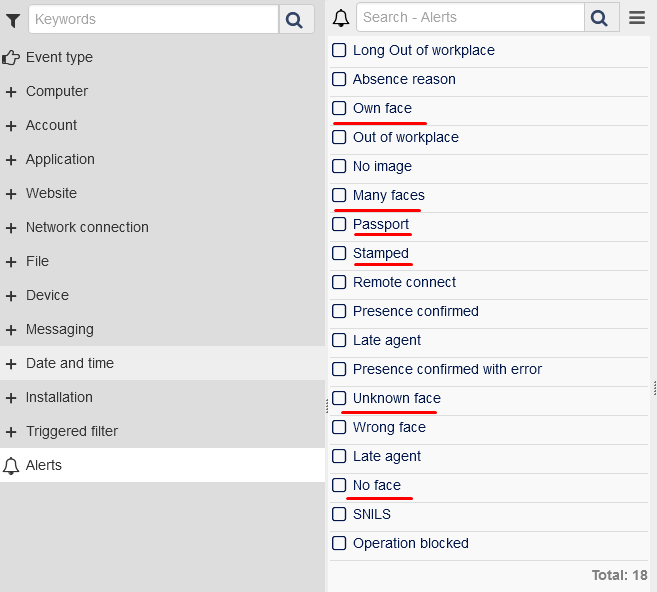This screenshot has height=592, width=657.
Task: Click the Alerts search magnifier button
Action: pyautogui.click(x=599, y=18)
